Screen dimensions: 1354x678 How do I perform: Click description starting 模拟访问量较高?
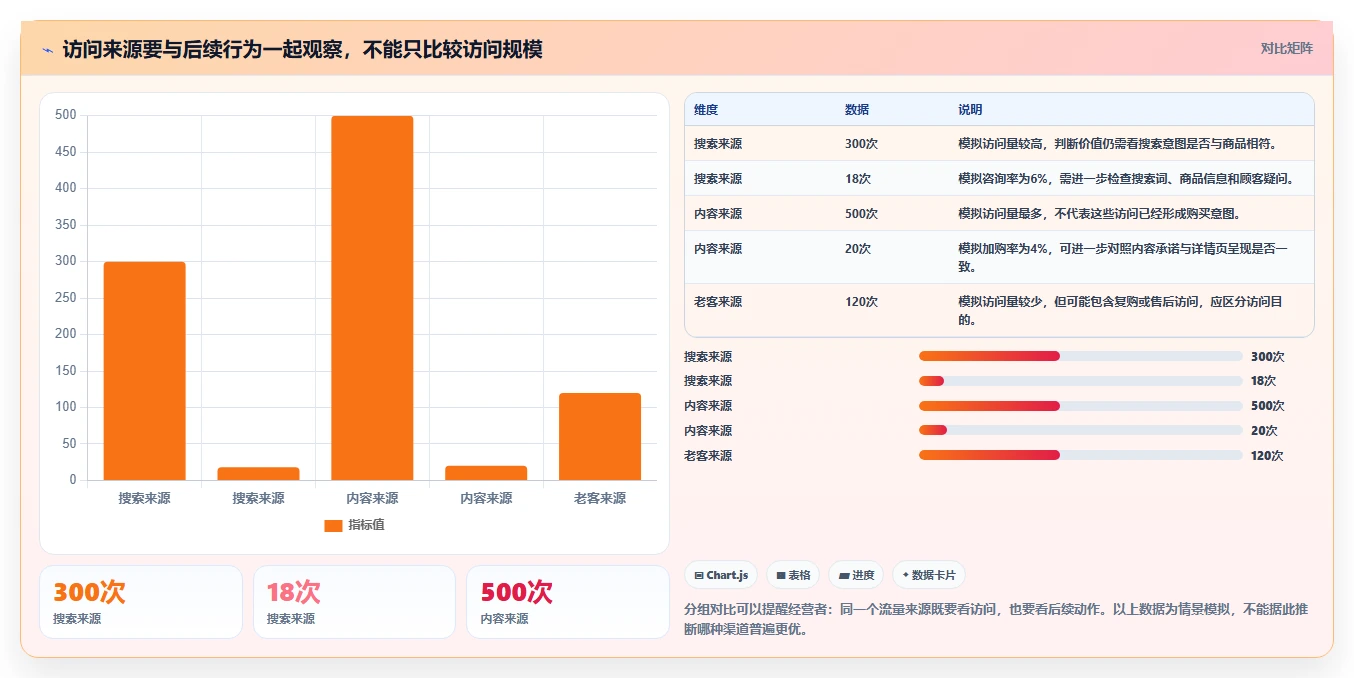(1117, 144)
